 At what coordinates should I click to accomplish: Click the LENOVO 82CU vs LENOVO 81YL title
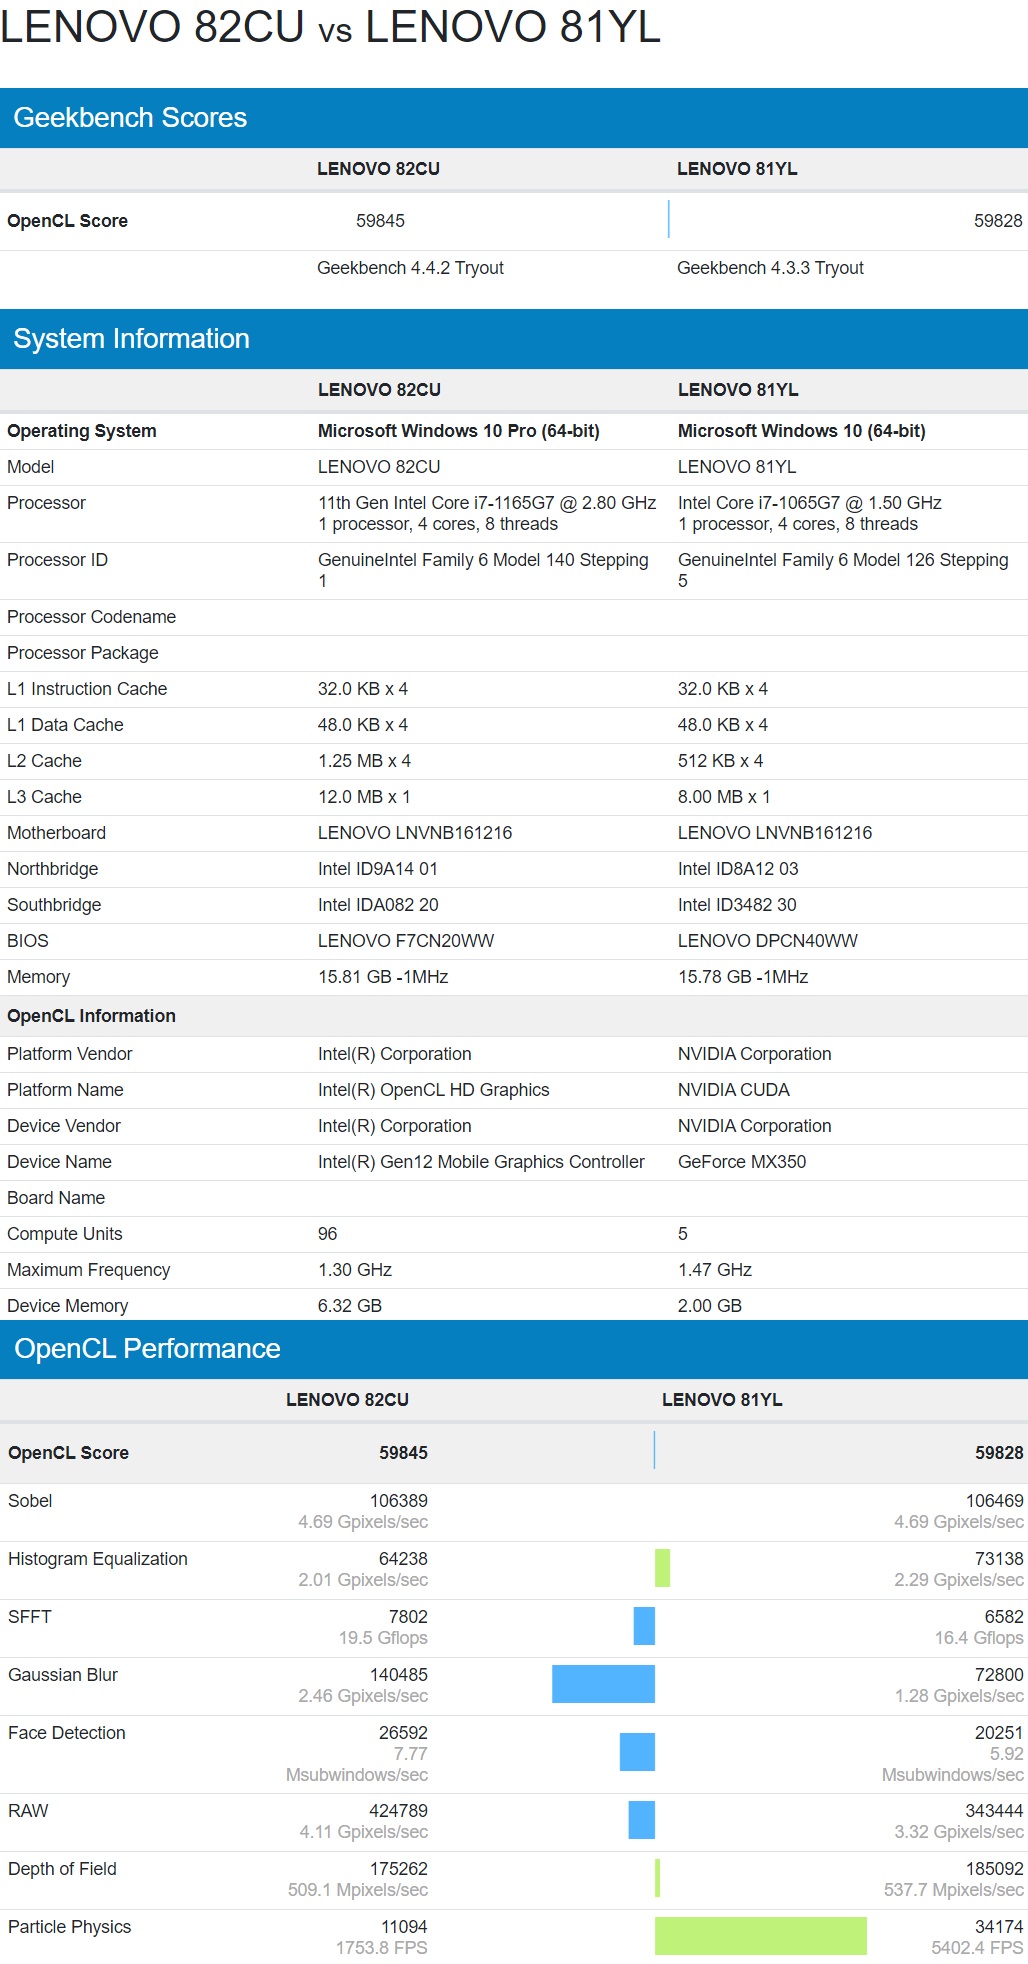pyautogui.click(x=330, y=27)
